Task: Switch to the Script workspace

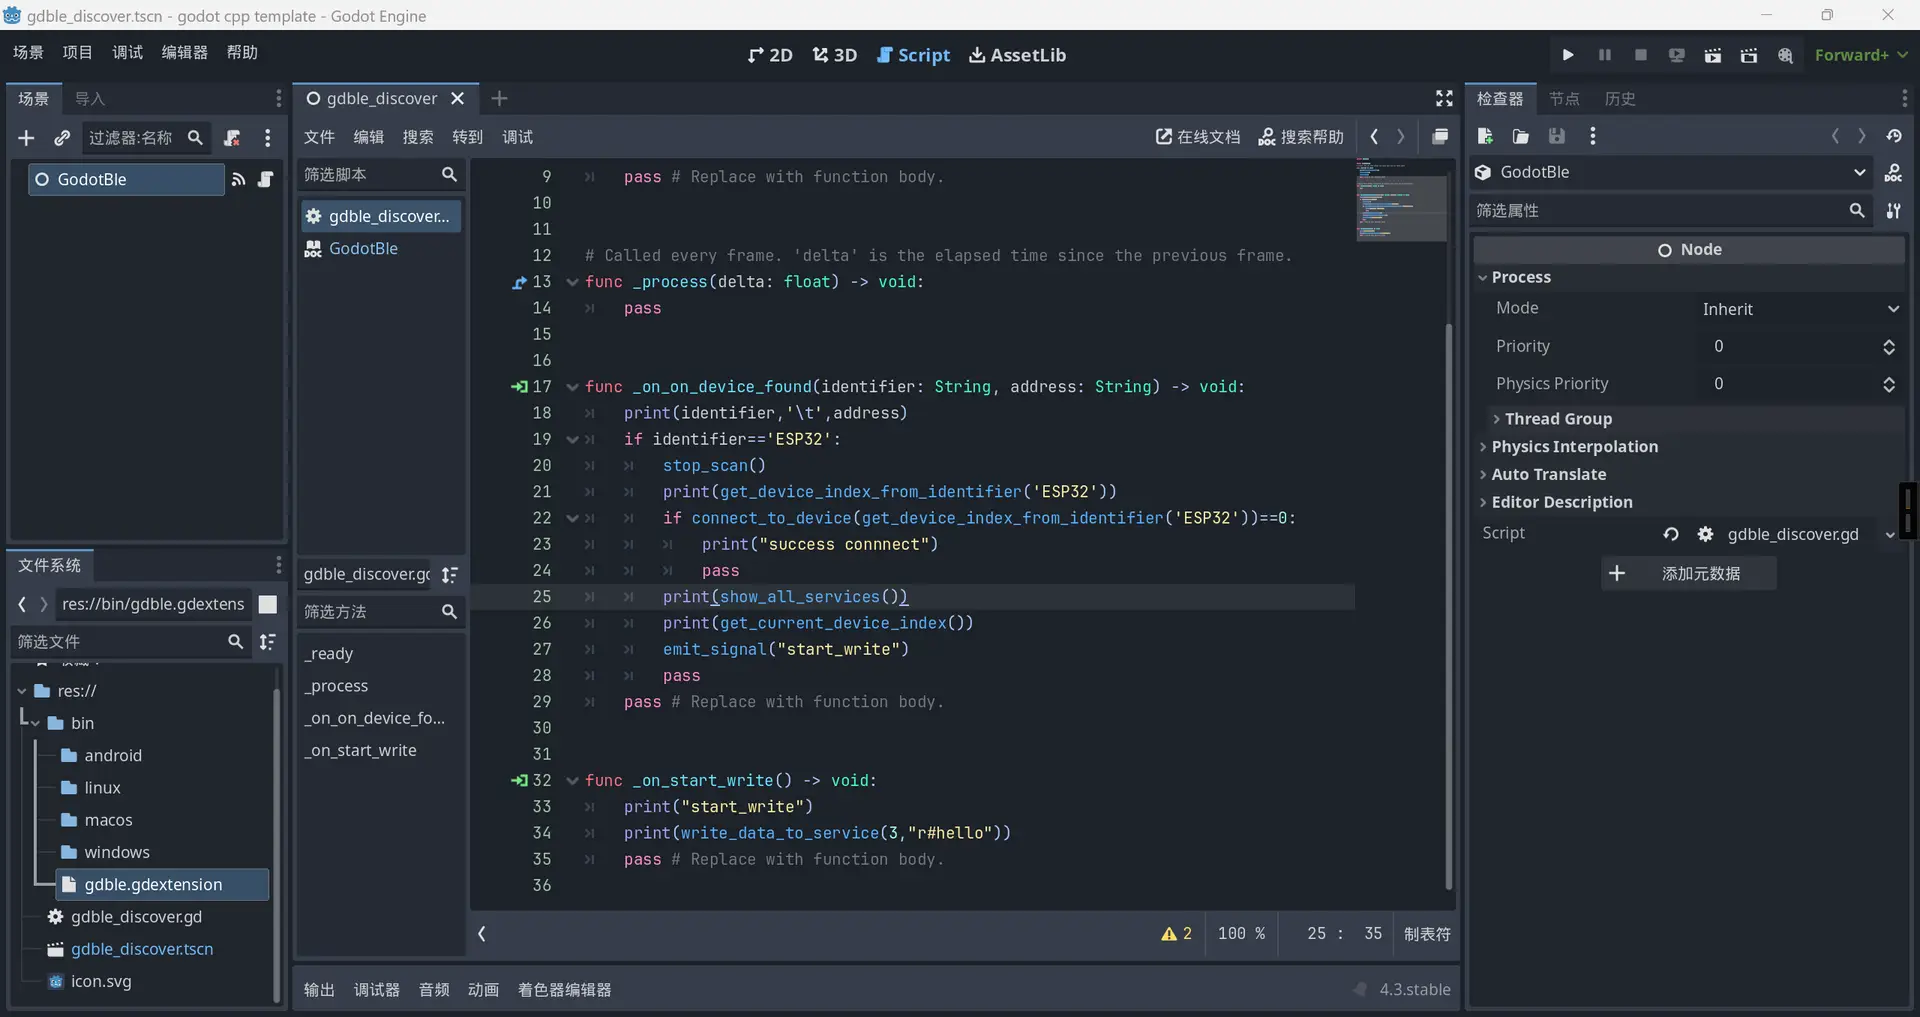Action: [x=913, y=55]
